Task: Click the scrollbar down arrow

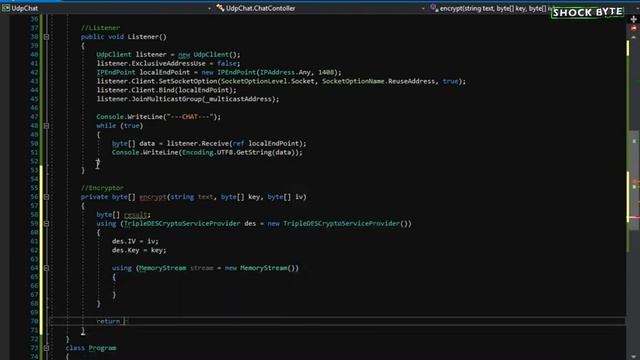Action: [x=633, y=356]
